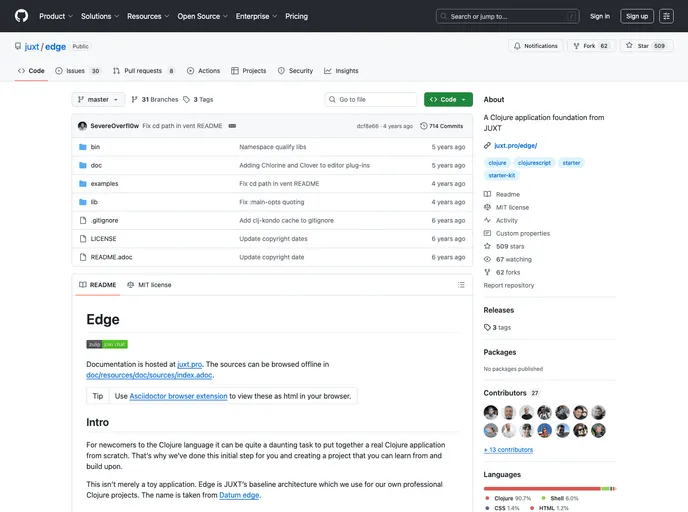Click the bin folder icon
The image size is (688, 512).
(82, 147)
